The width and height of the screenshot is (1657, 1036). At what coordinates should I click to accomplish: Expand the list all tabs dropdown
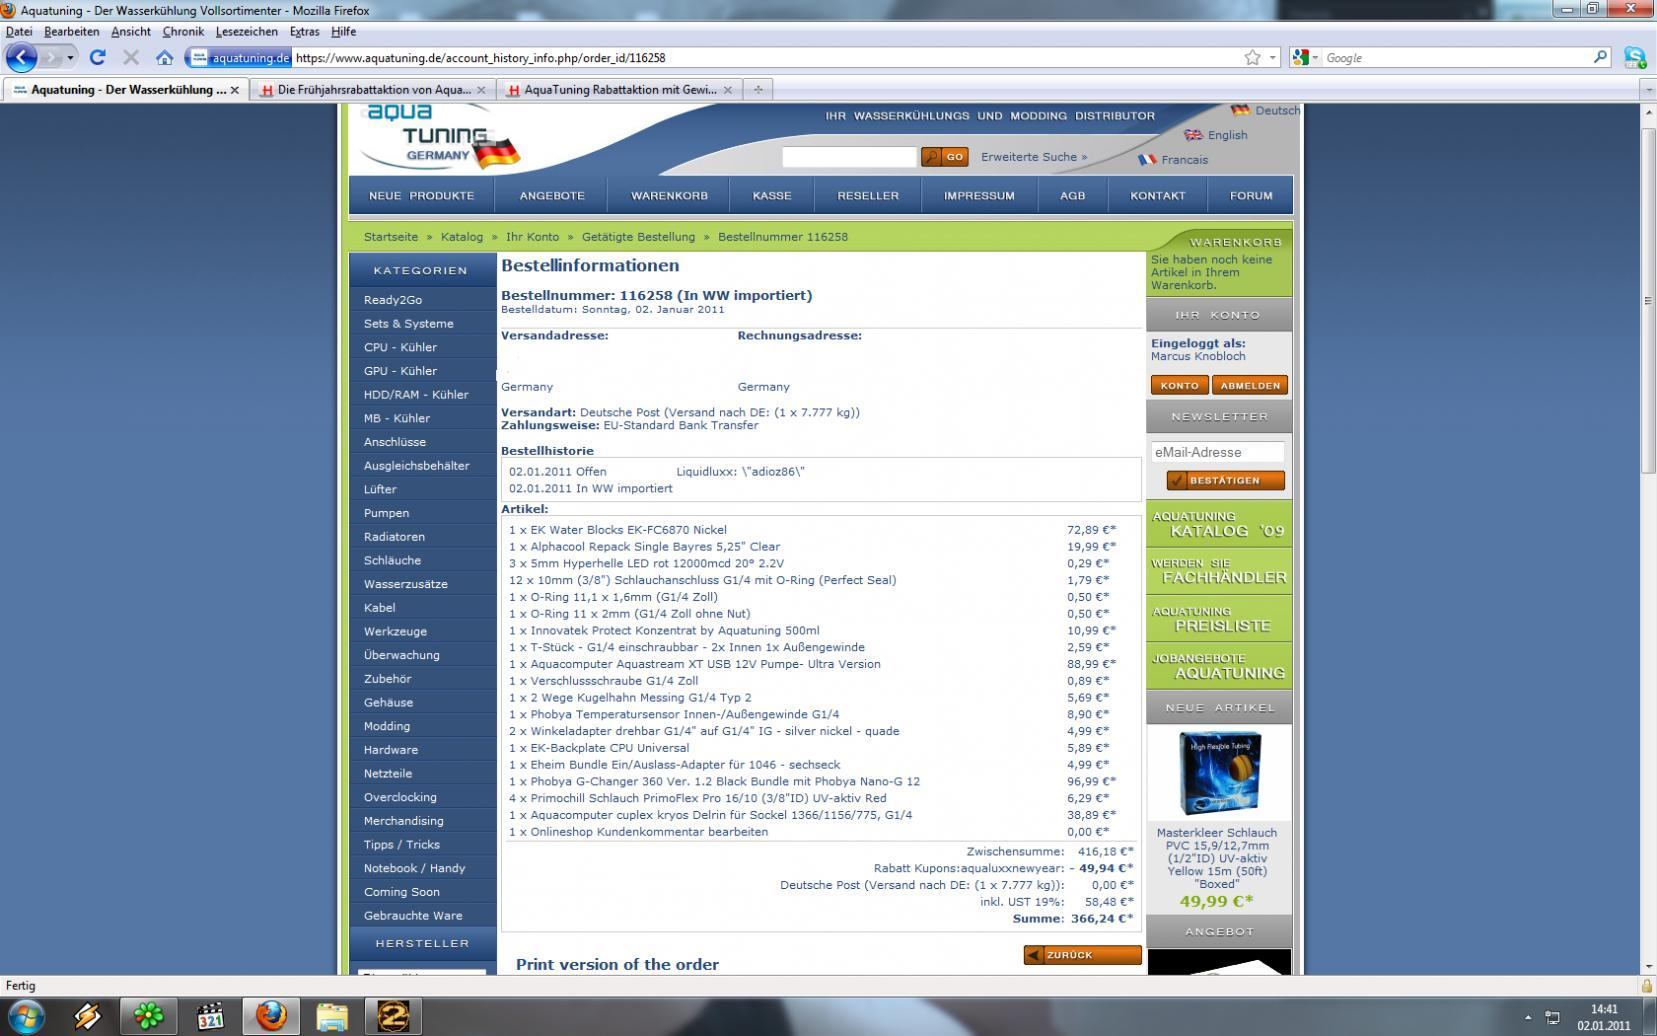(x=1648, y=90)
